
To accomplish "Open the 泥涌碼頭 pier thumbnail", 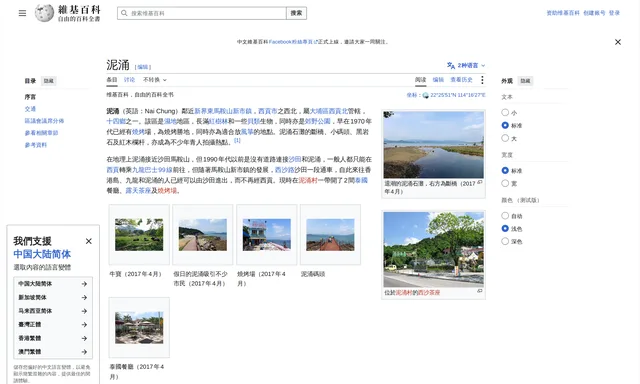I will click(330, 235).
